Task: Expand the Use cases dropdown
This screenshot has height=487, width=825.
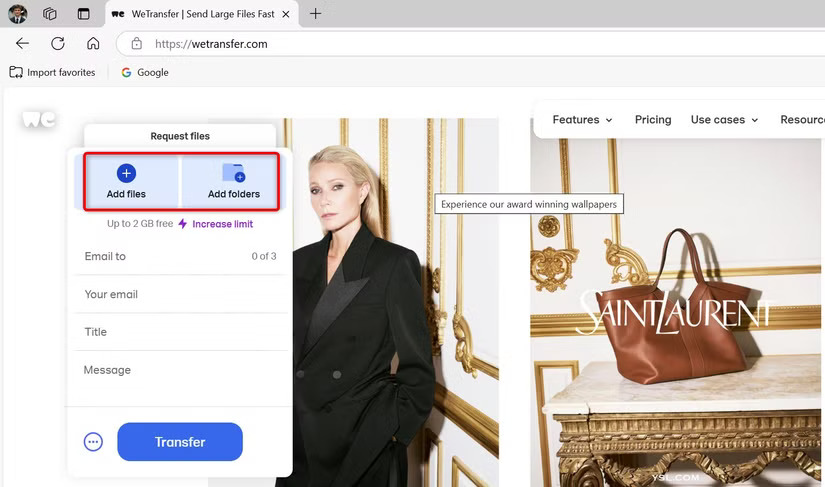Action: click(725, 119)
